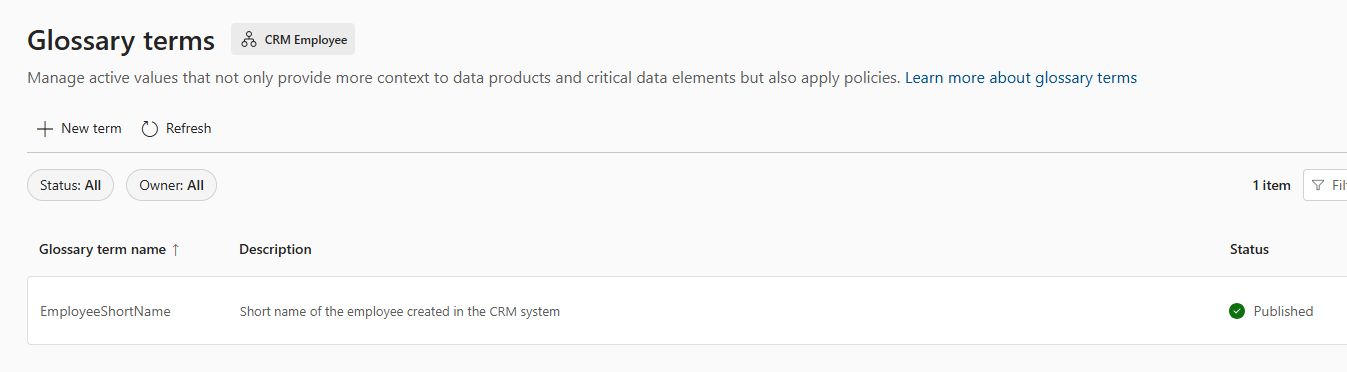Open the Owner: All filter dropdown
Image resolution: width=1347 pixels, height=372 pixels.
[171, 185]
